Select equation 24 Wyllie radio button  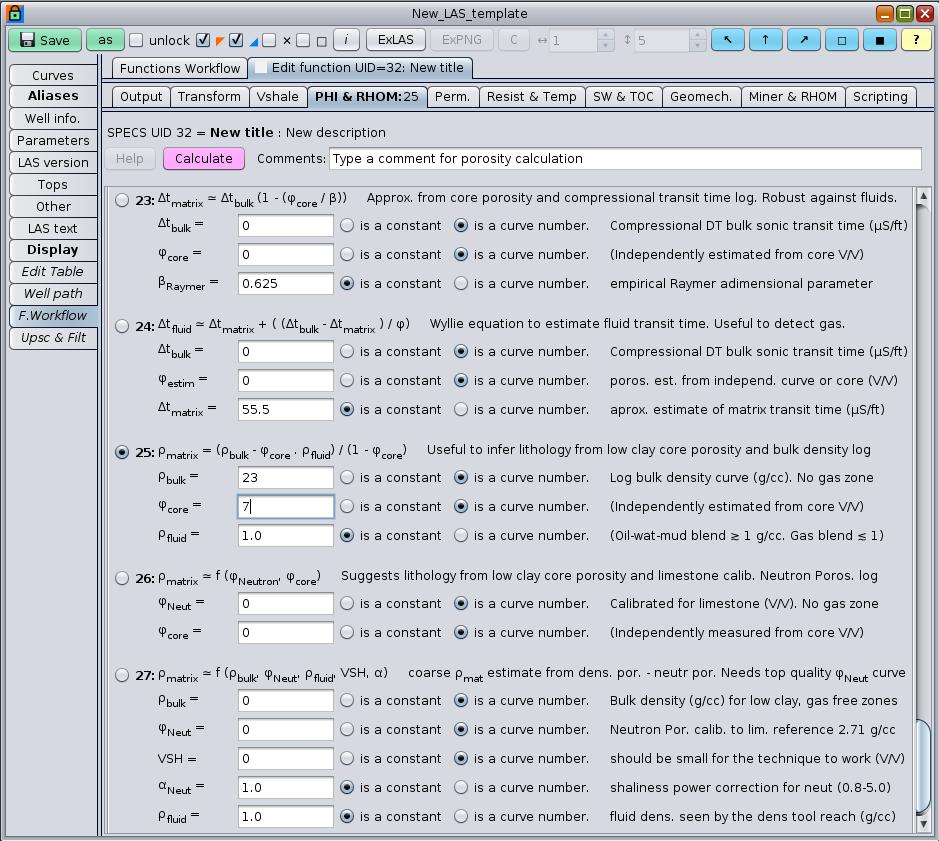[122, 326]
